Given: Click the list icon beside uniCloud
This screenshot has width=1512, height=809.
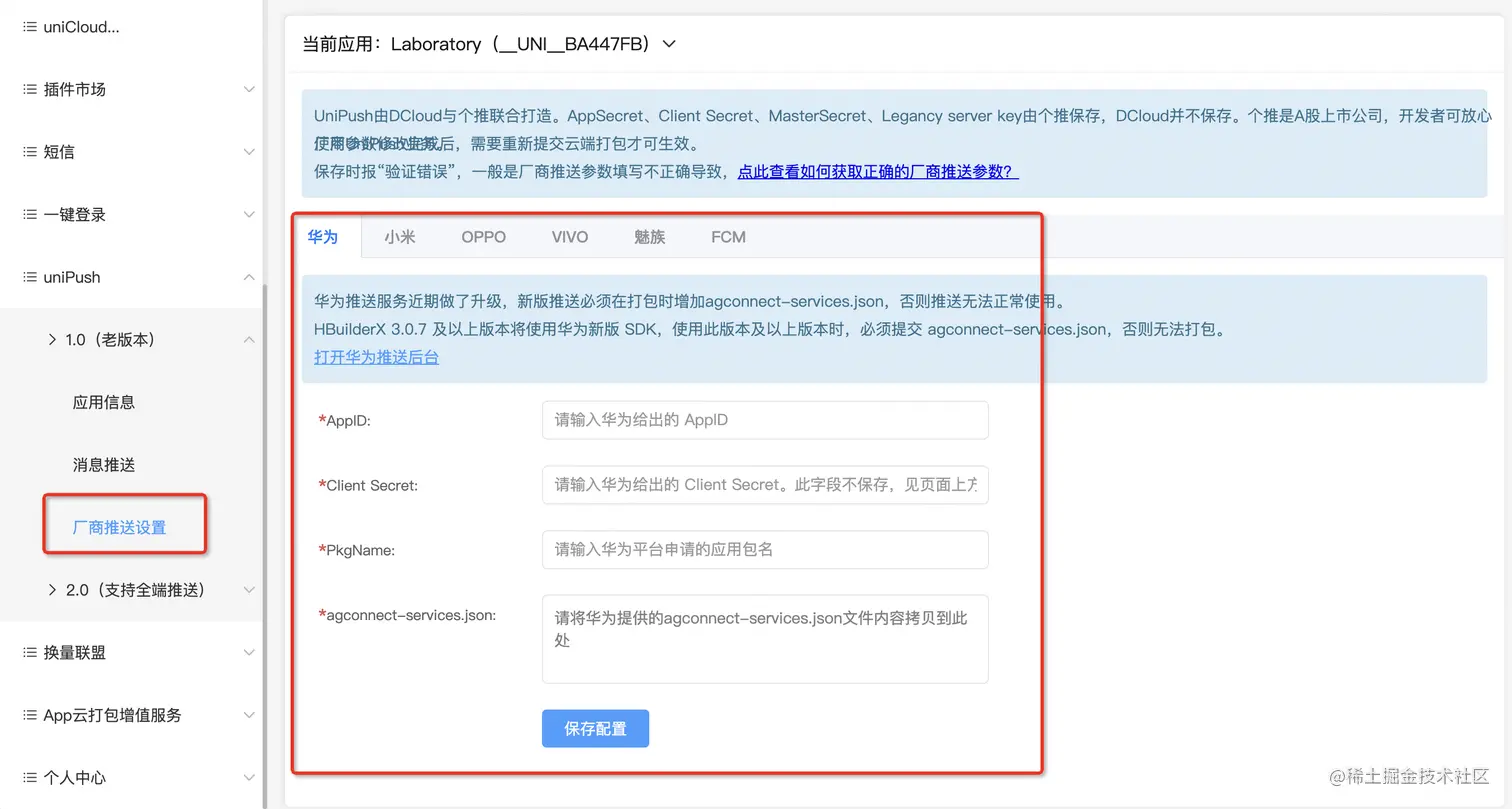Looking at the screenshot, I should coord(30,27).
